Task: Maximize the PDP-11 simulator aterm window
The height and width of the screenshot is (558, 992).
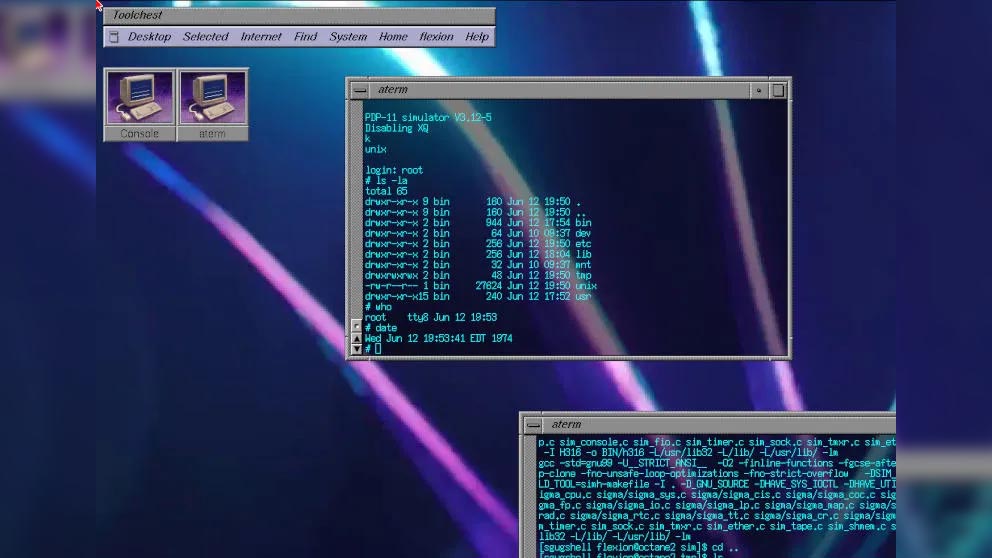Action: point(778,90)
